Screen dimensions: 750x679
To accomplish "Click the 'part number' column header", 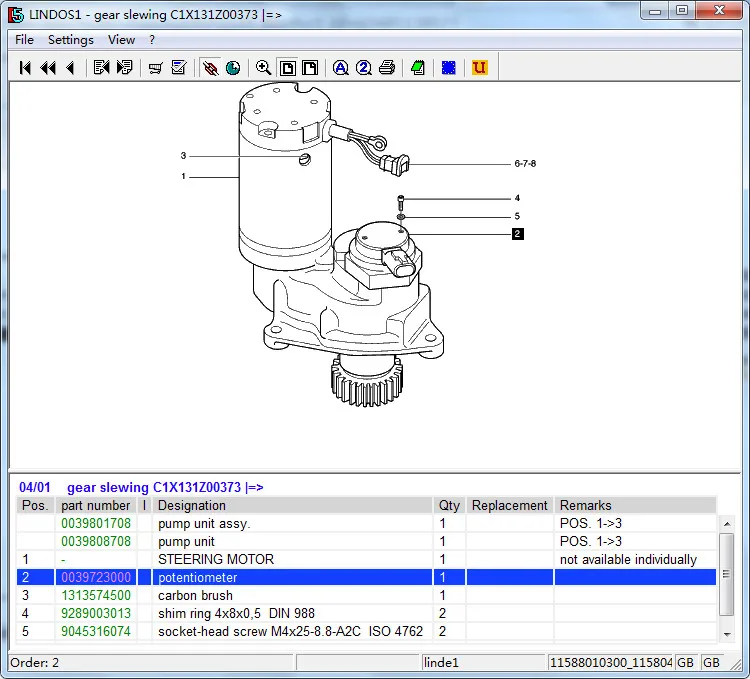I will click(96, 505).
